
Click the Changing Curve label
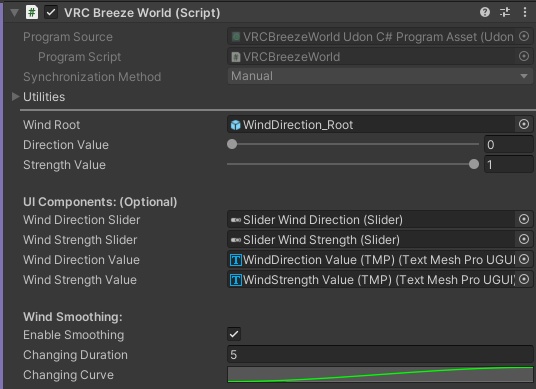tap(68, 375)
